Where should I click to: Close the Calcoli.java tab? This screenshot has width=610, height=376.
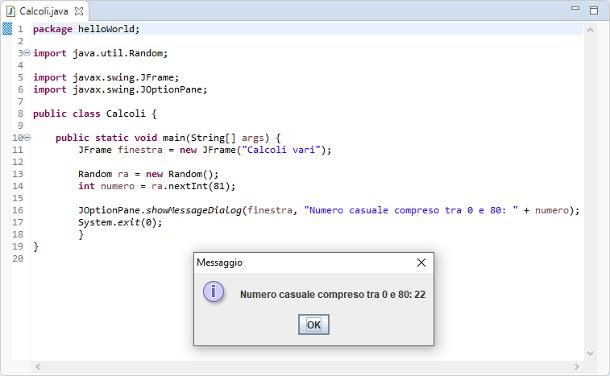[79, 11]
